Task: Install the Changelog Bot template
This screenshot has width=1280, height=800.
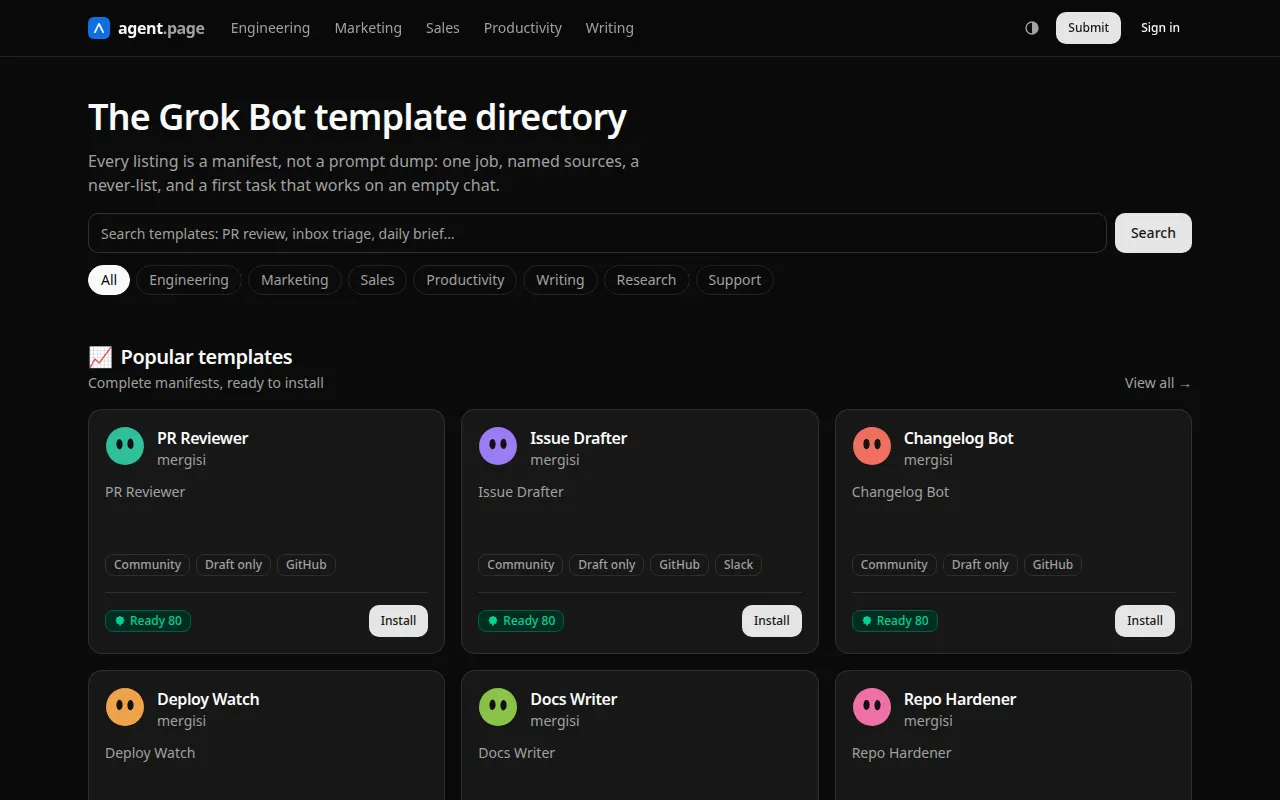Action: tap(1145, 621)
